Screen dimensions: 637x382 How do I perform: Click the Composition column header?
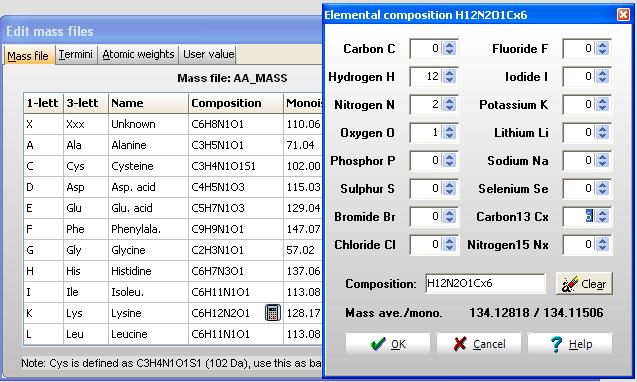(236, 103)
